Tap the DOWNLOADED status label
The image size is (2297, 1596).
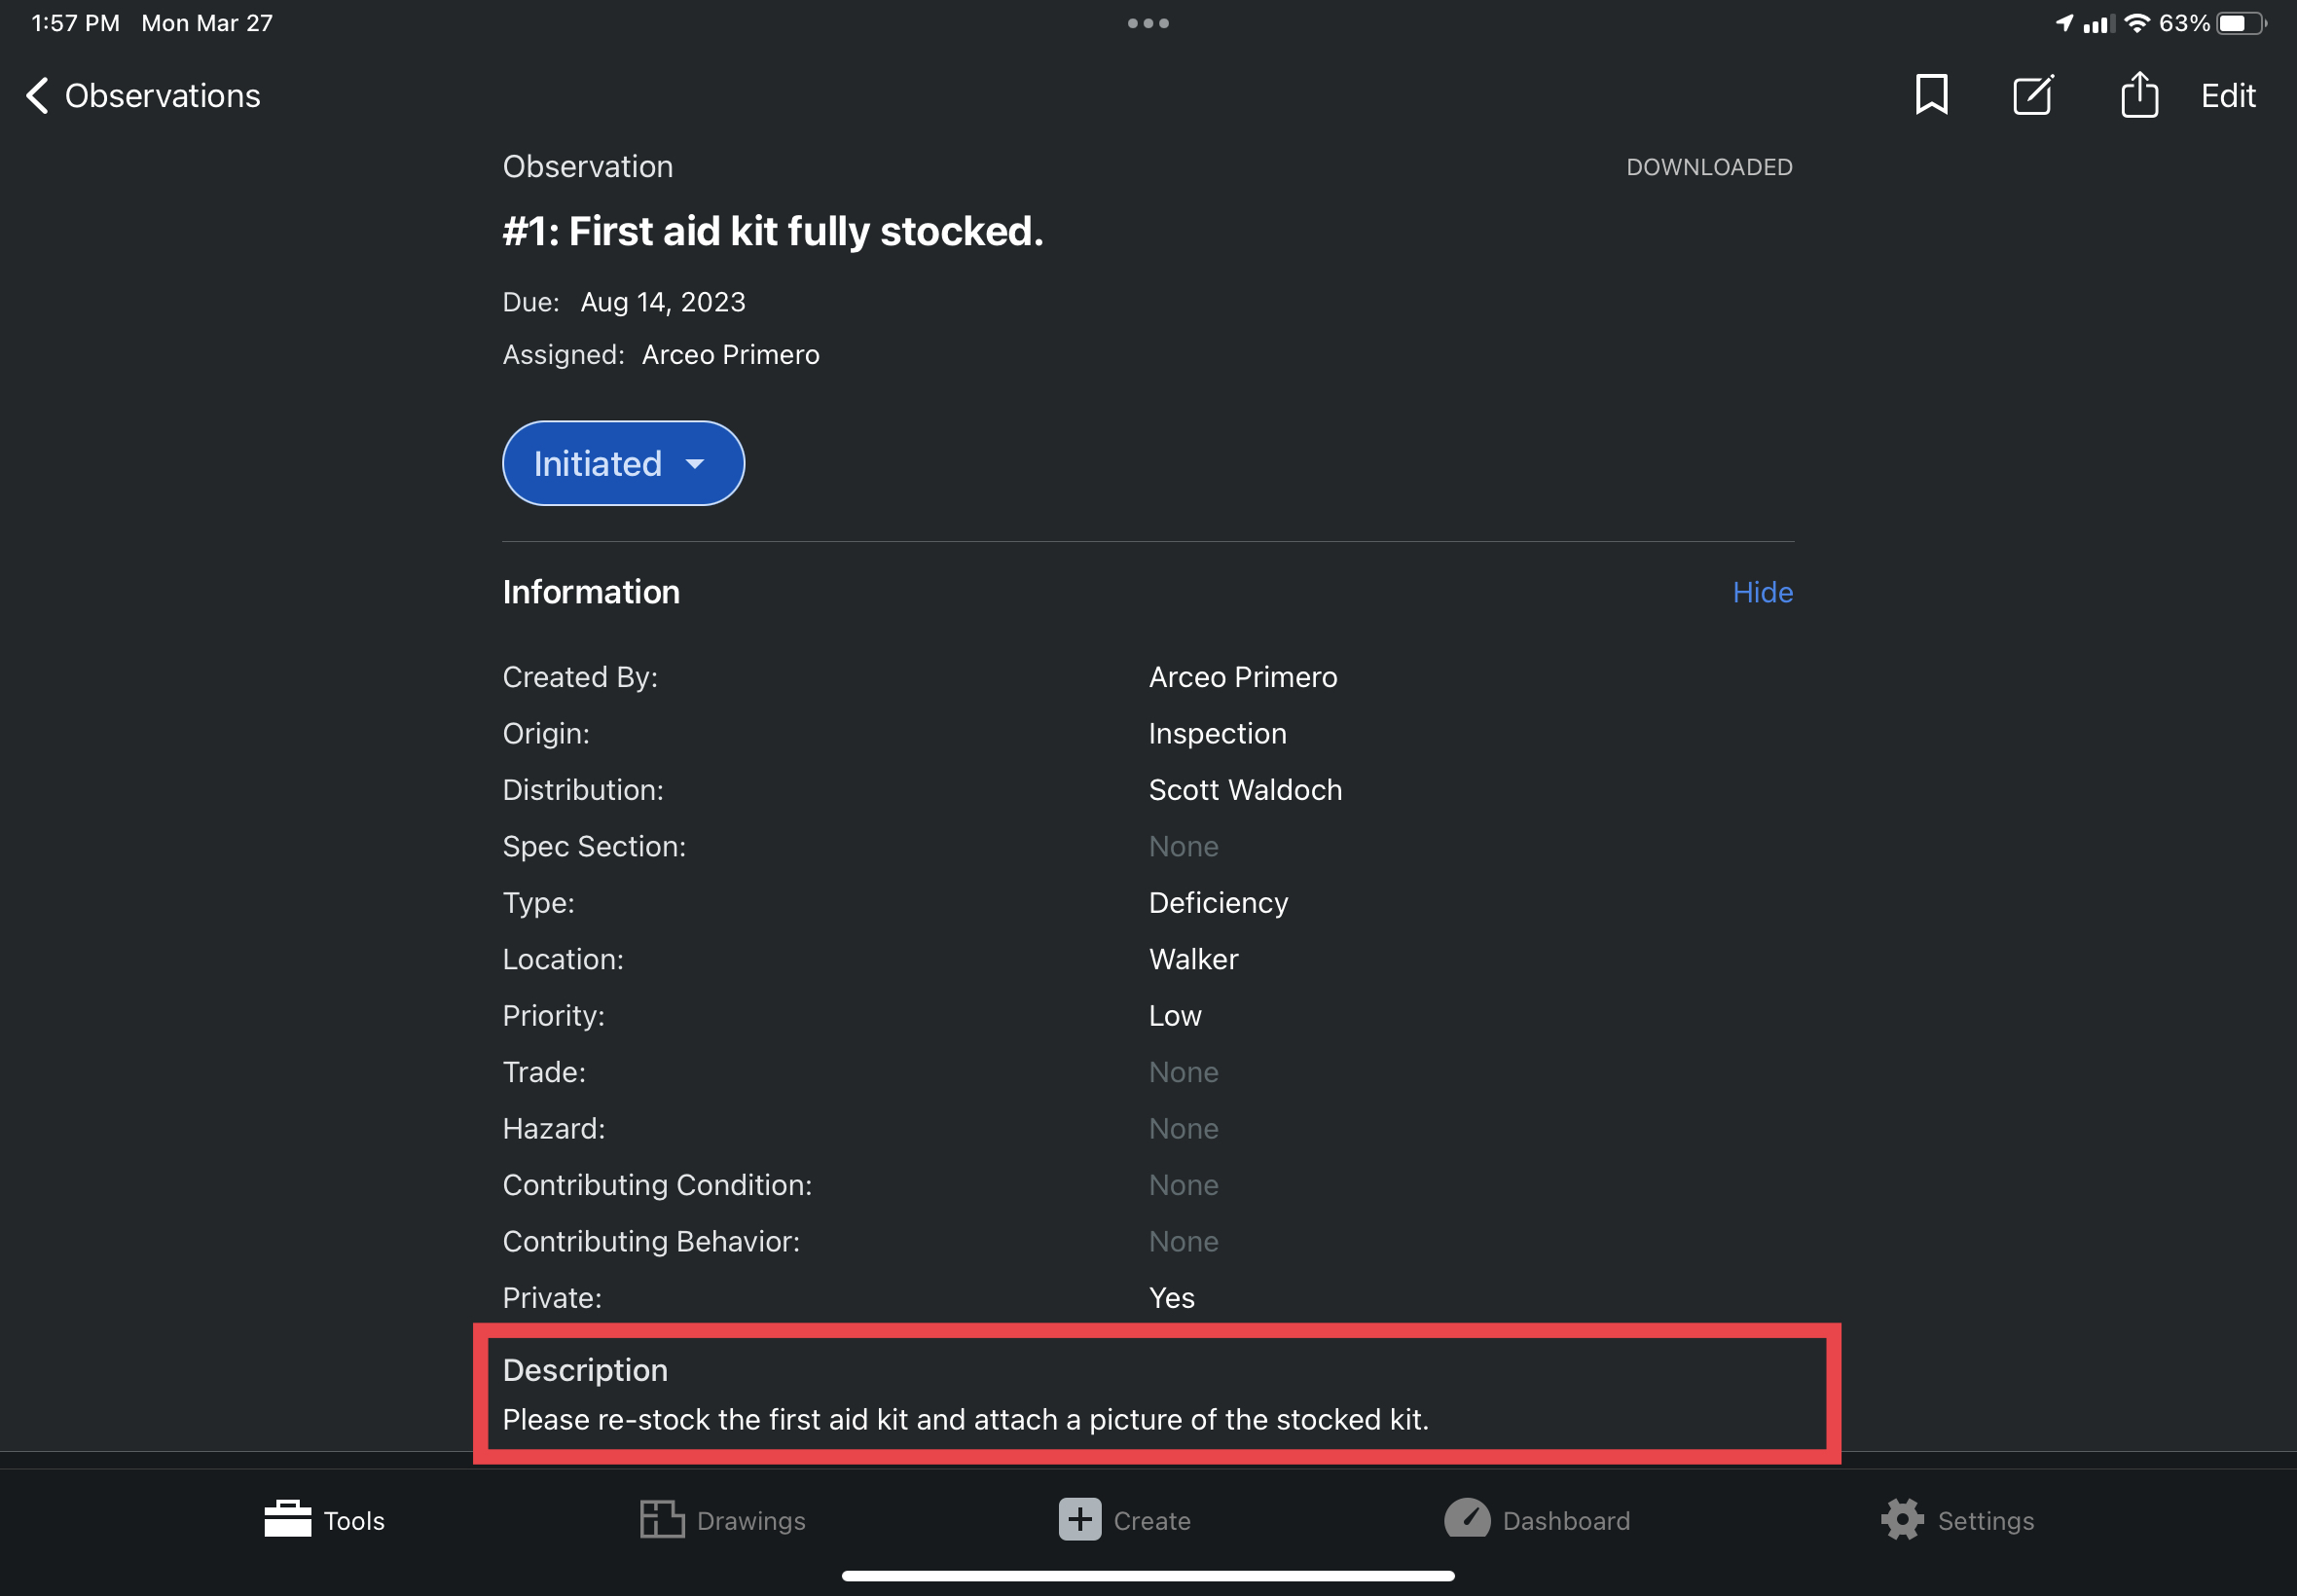tap(1709, 167)
